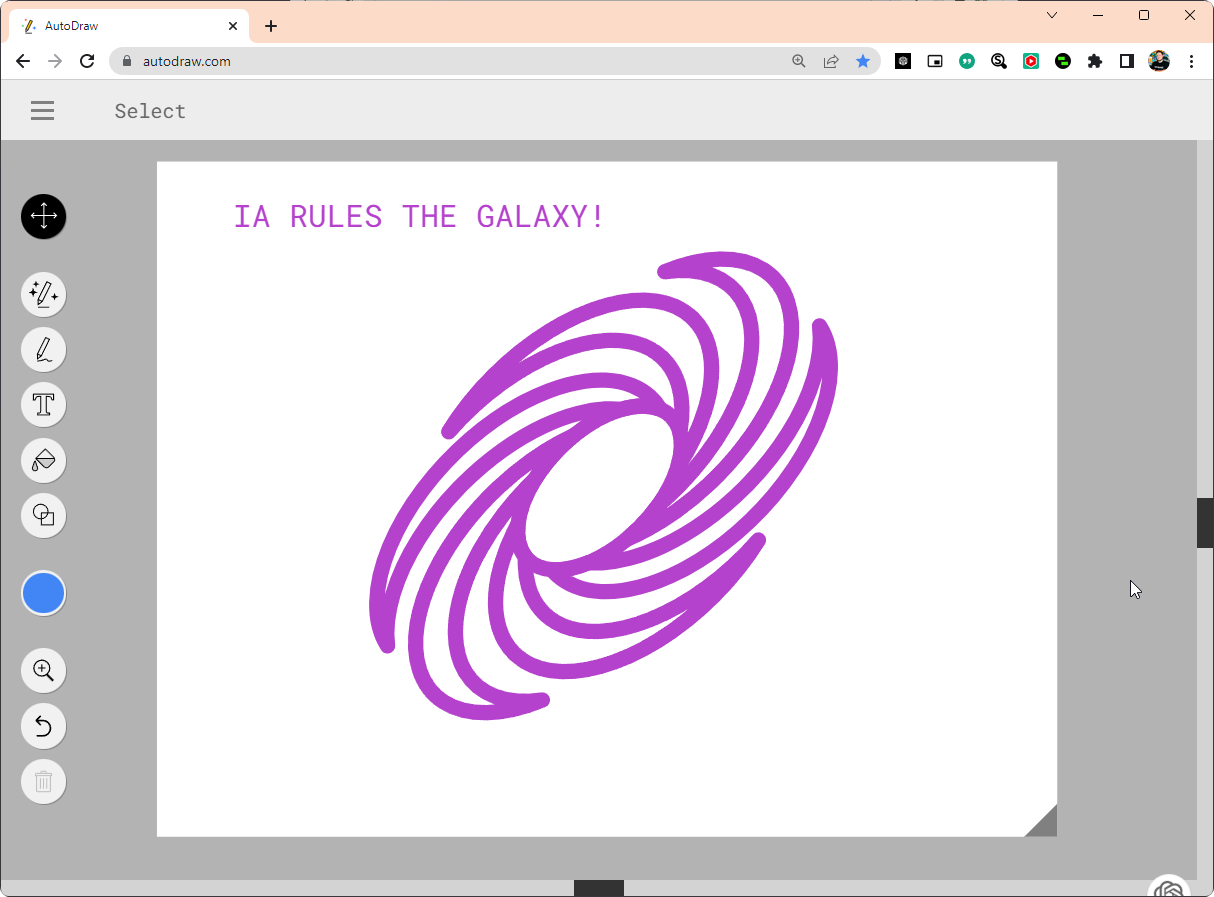View site info via the lock icon
The image size is (1214, 897).
click(x=126, y=61)
